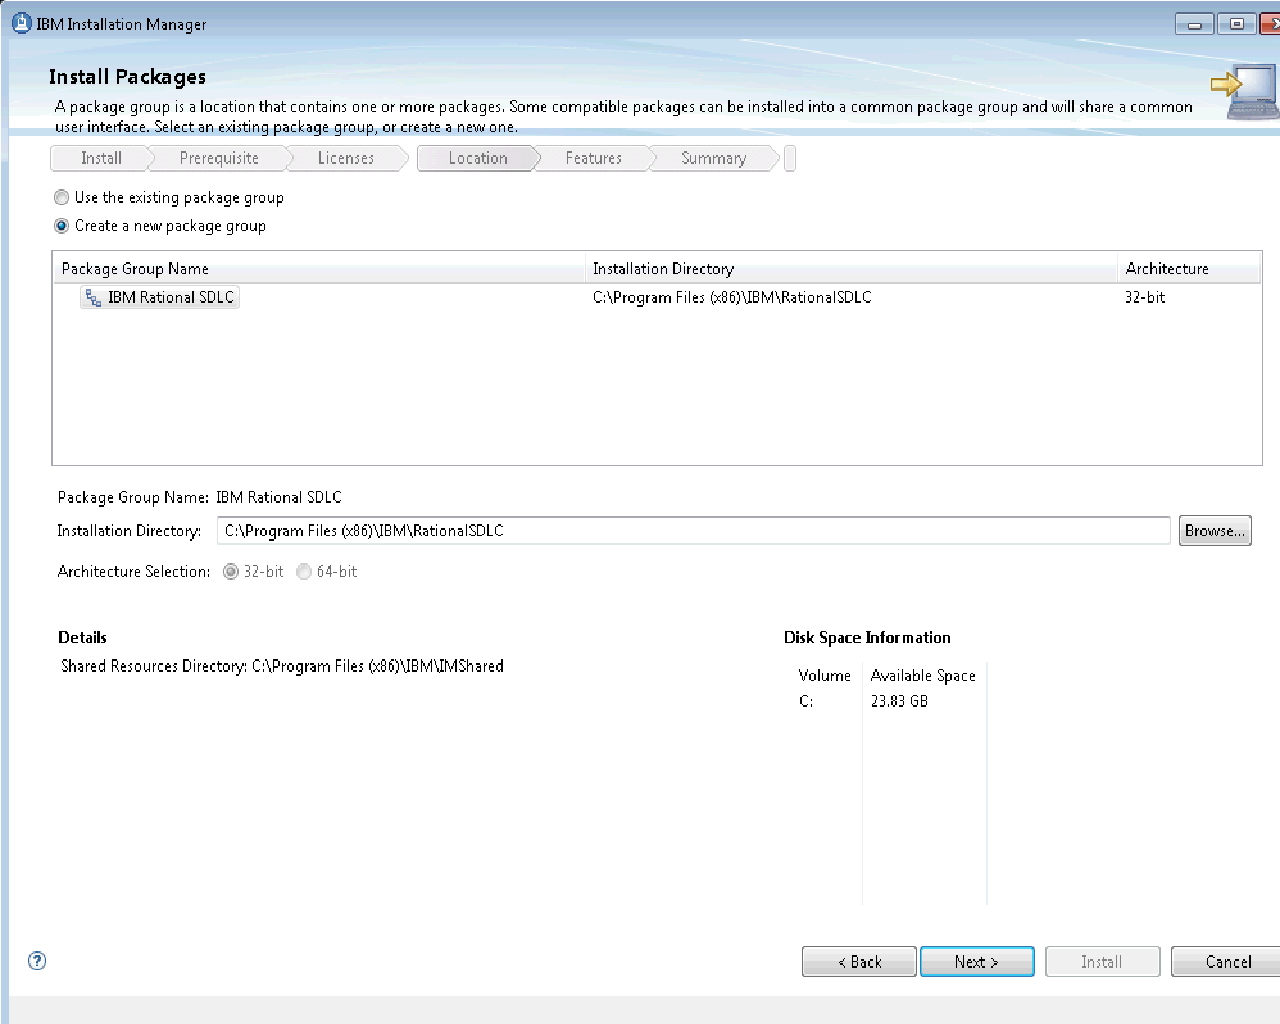
Task: Click the Architecture column header
Action: pyautogui.click(x=1188, y=269)
